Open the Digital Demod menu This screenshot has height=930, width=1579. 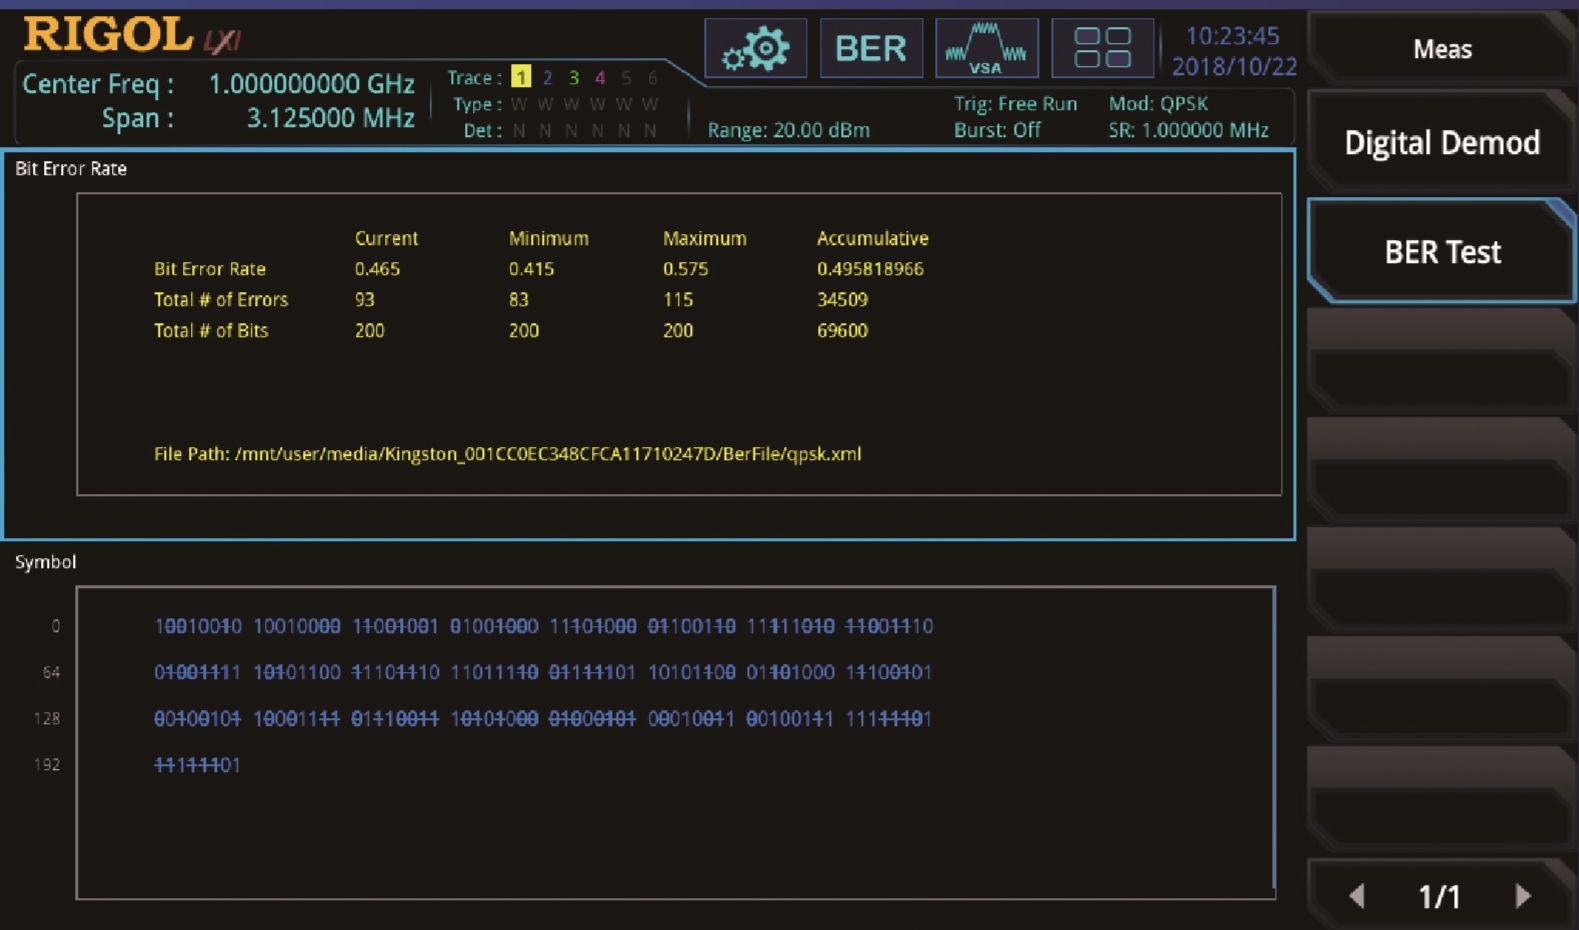click(1441, 143)
